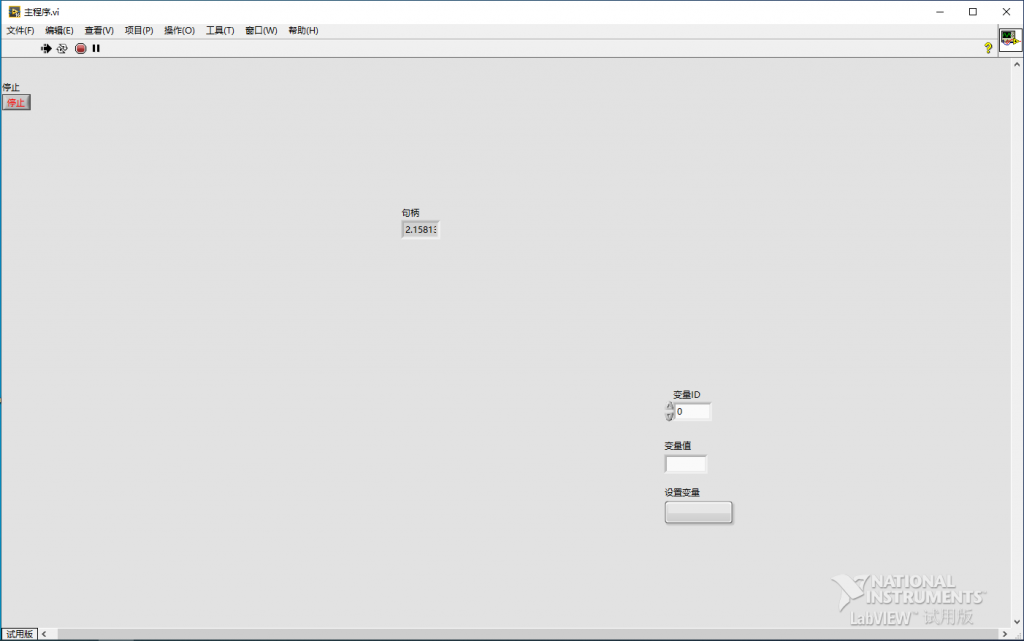Image resolution: width=1024 pixels, height=641 pixels.
Task: Select Run Continuously on the toolbar
Action: [61, 48]
